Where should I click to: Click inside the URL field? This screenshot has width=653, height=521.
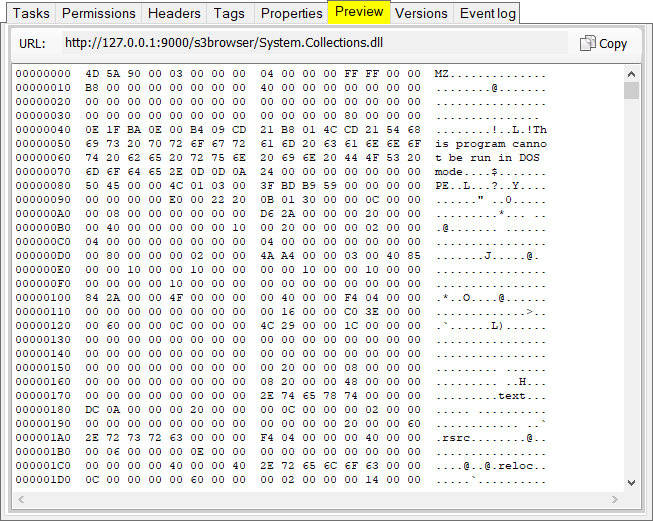[315, 43]
